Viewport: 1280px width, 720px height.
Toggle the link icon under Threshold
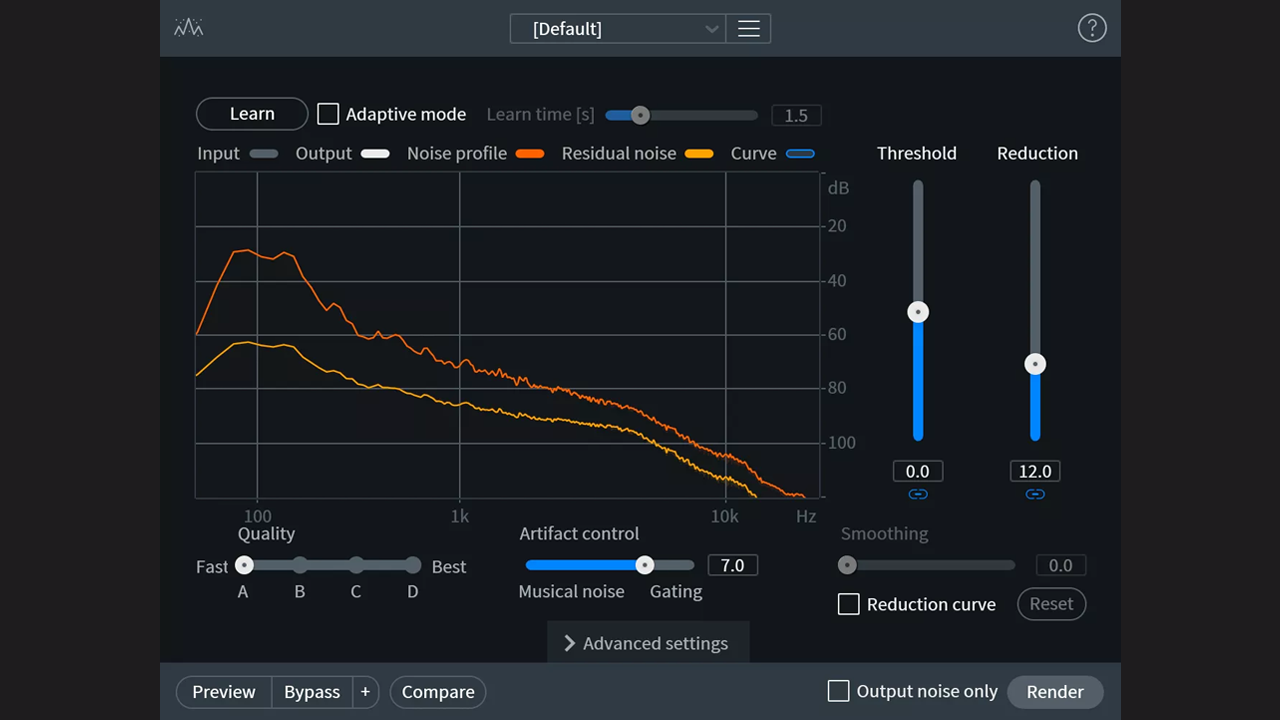click(918, 494)
